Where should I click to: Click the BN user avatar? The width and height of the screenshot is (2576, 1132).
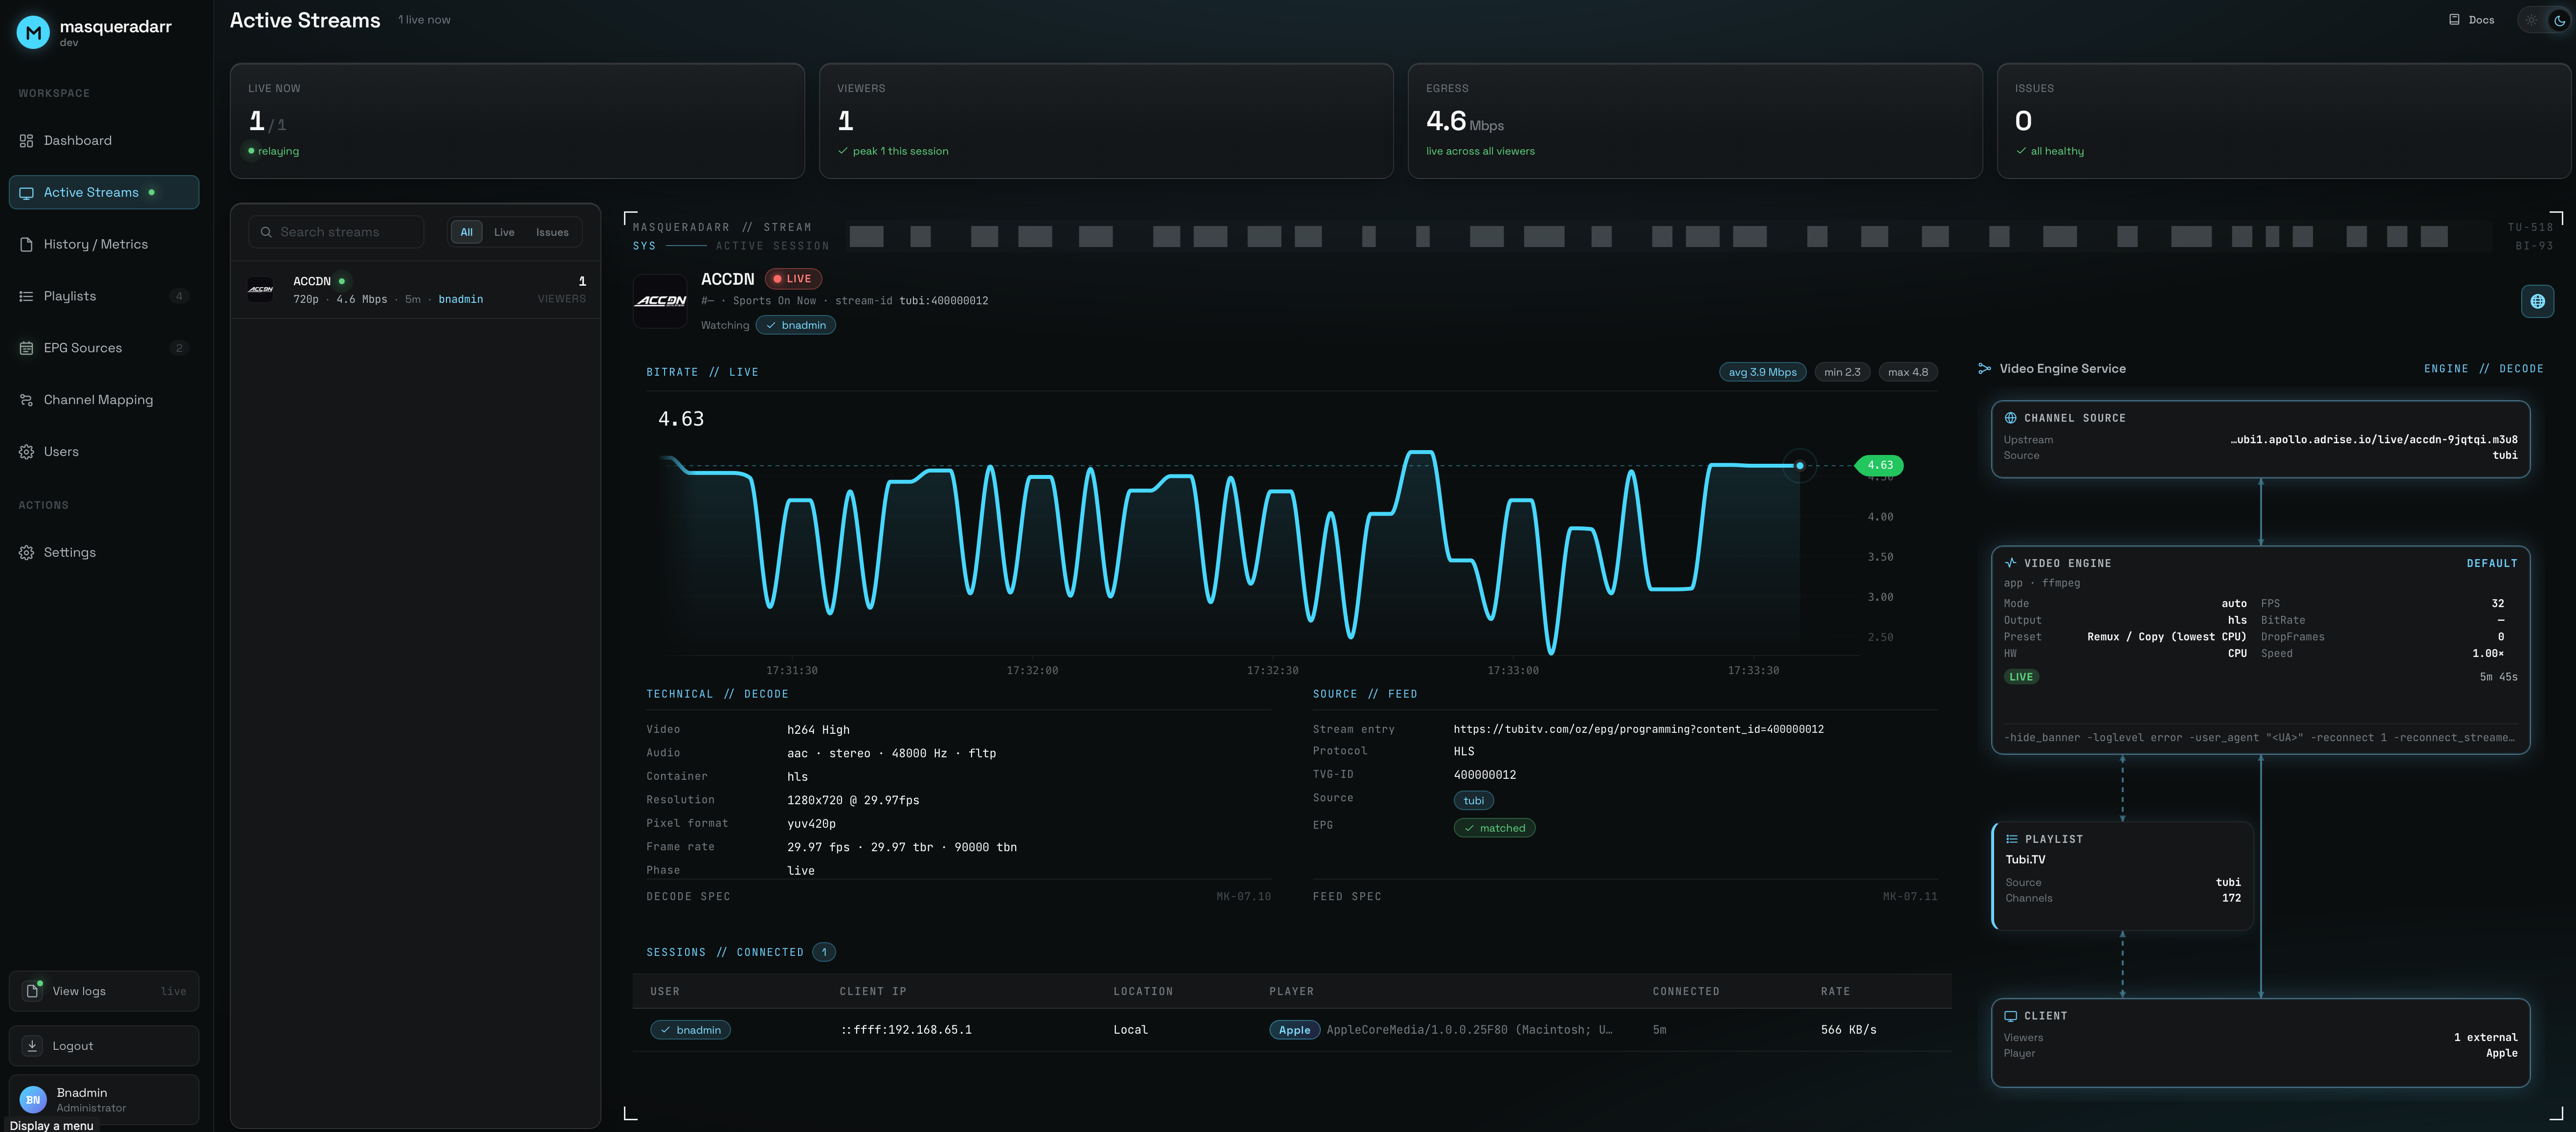click(33, 1100)
